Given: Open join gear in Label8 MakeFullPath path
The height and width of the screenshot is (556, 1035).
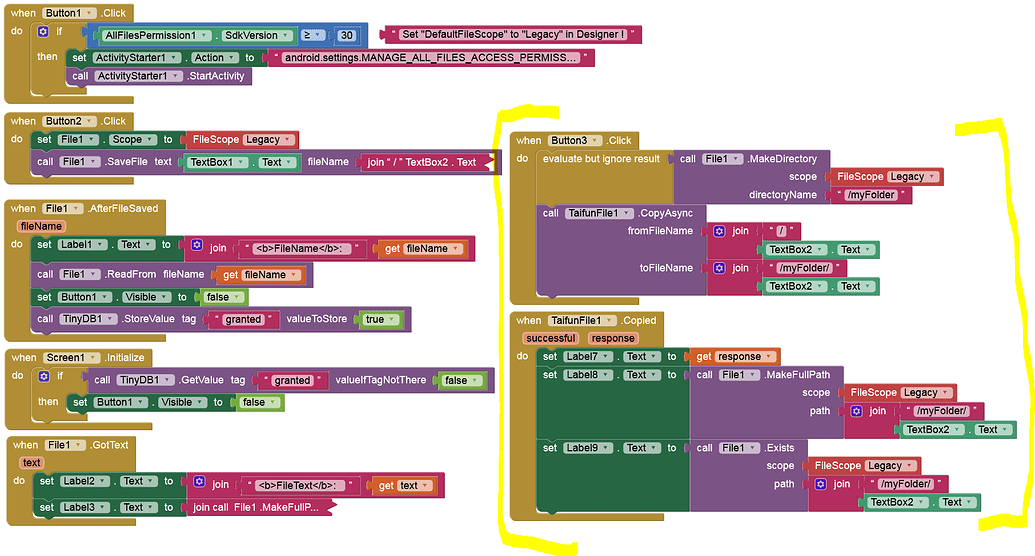Looking at the screenshot, I should (x=856, y=411).
